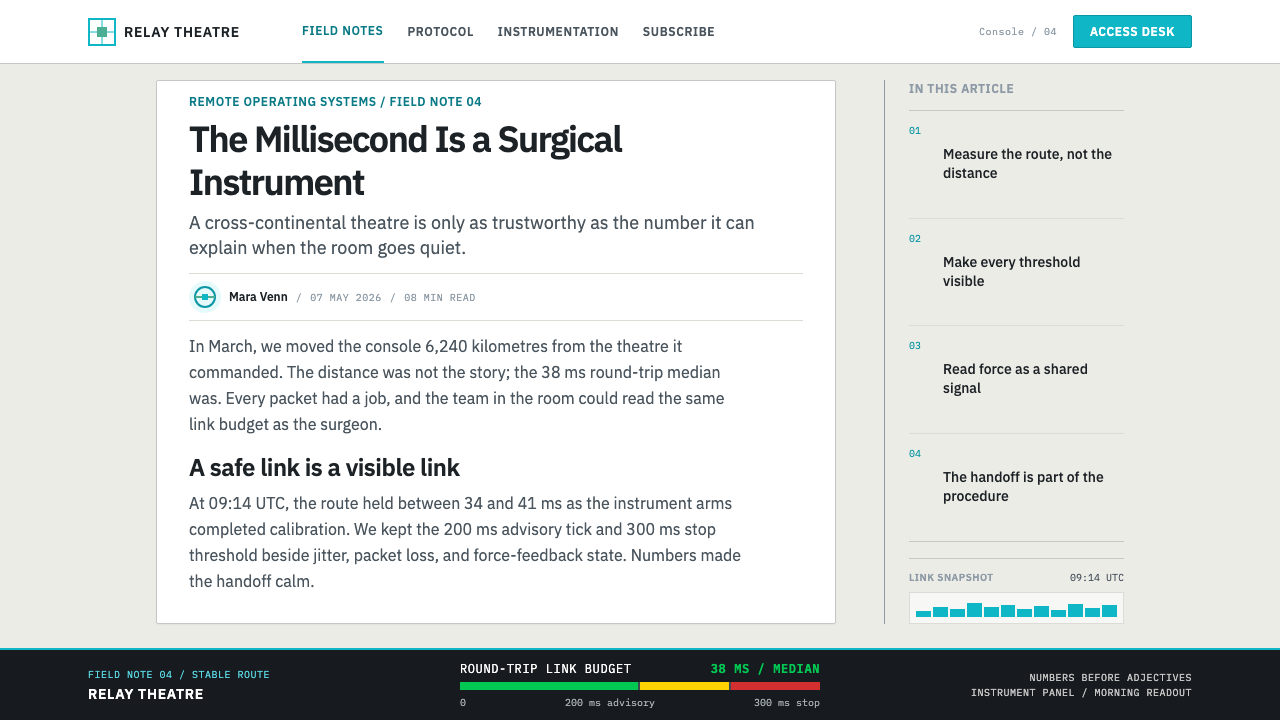The height and width of the screenshot is (720, 1280).
Task: Go to Instrumentation nav item
Action: [x=558, y=32]
